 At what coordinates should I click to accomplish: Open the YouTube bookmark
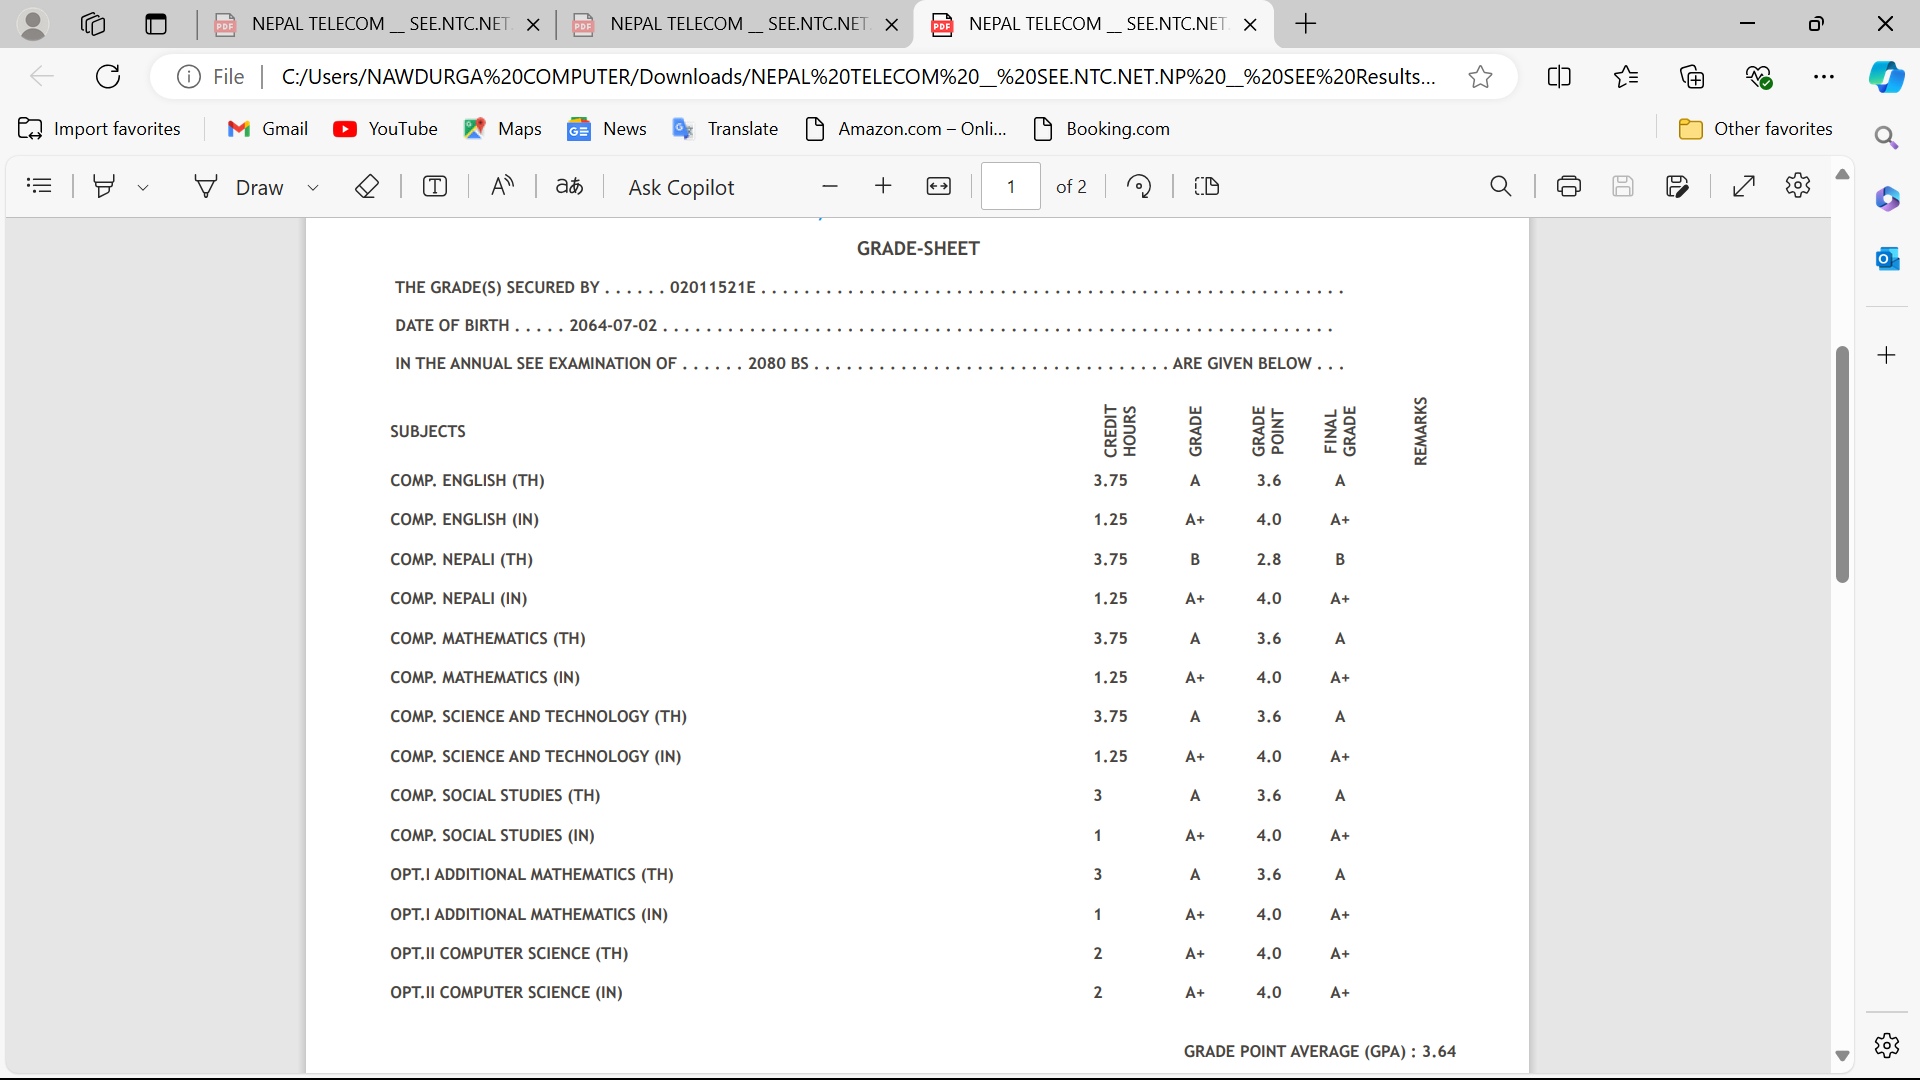pos(386,129)
